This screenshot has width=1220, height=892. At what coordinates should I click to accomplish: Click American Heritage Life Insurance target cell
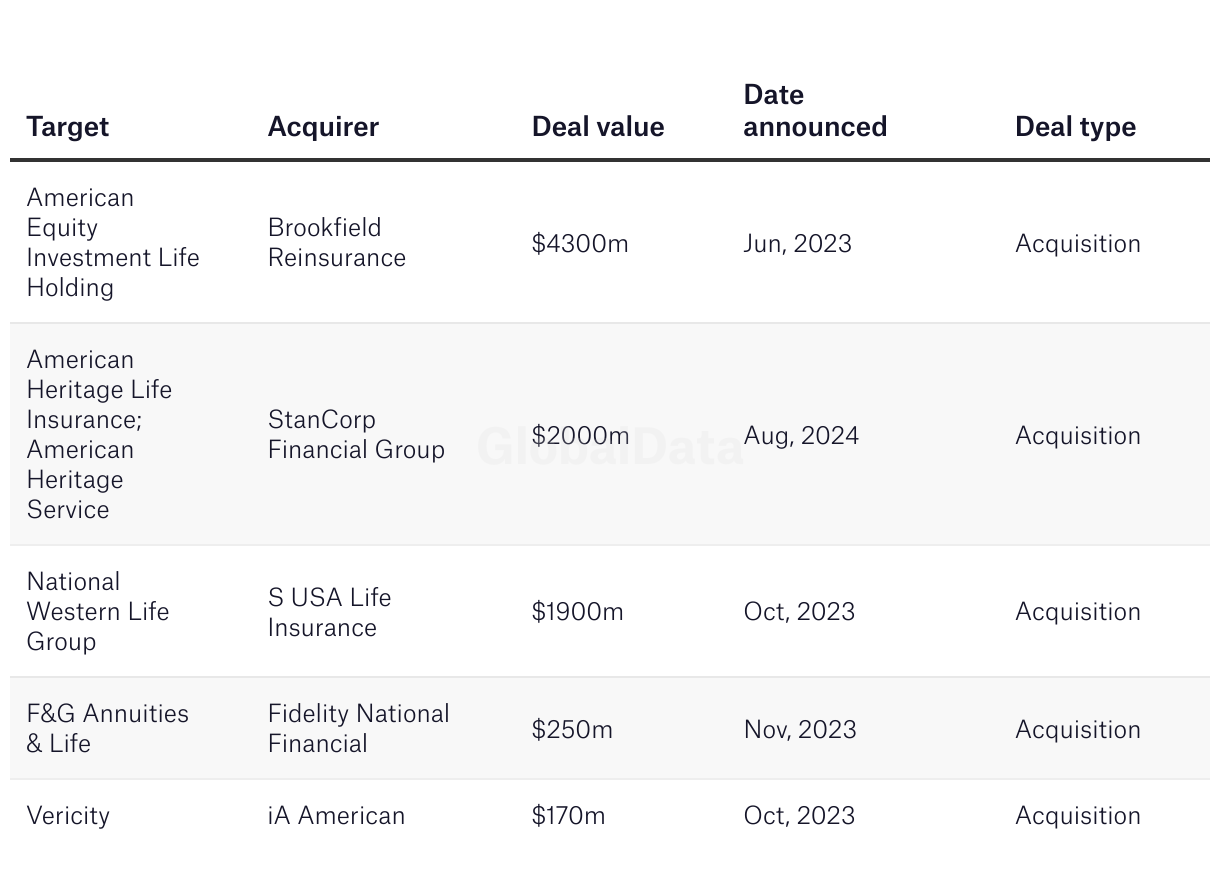99,434
